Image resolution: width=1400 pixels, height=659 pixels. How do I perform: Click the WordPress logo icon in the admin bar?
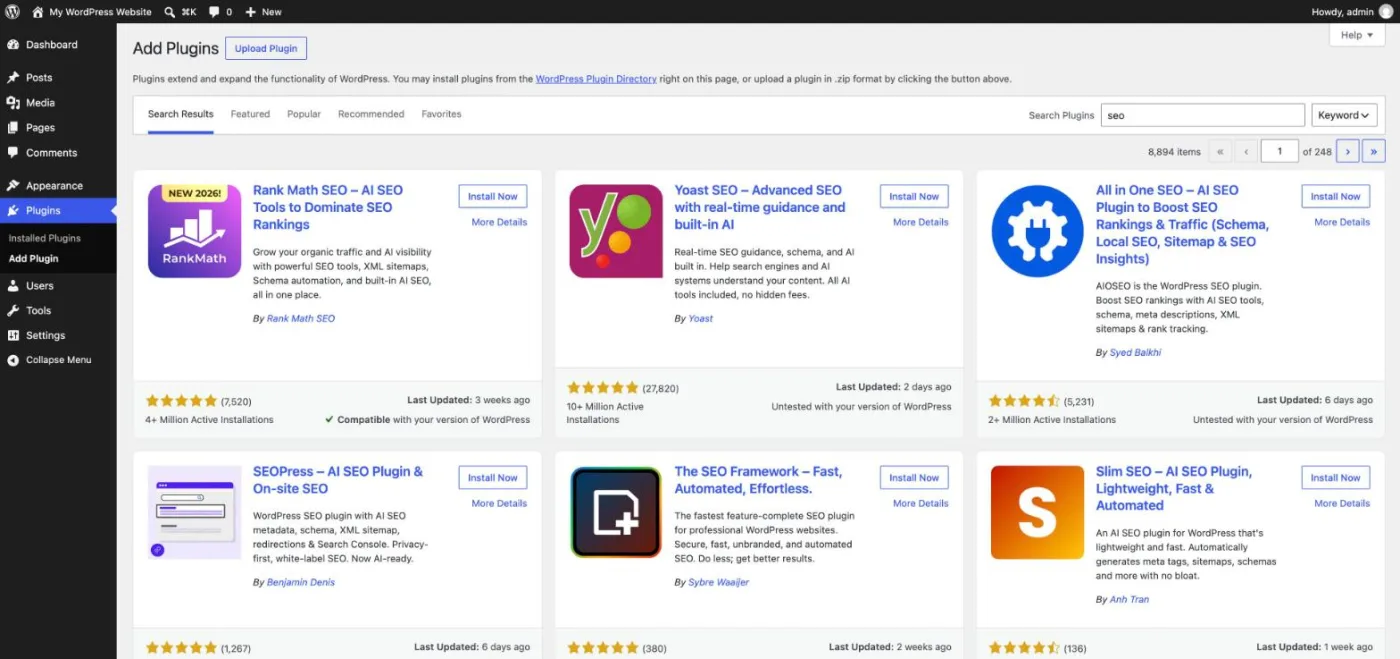[x=12, y=12]
